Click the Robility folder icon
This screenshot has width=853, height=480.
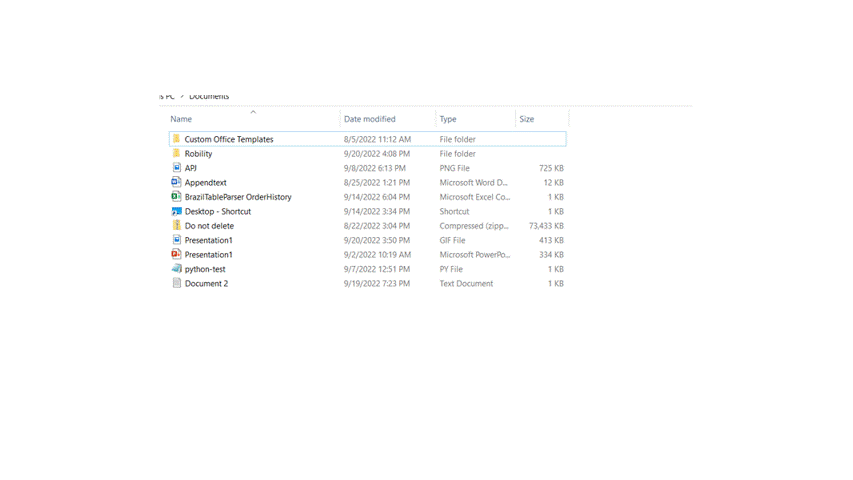pos(176,154)
